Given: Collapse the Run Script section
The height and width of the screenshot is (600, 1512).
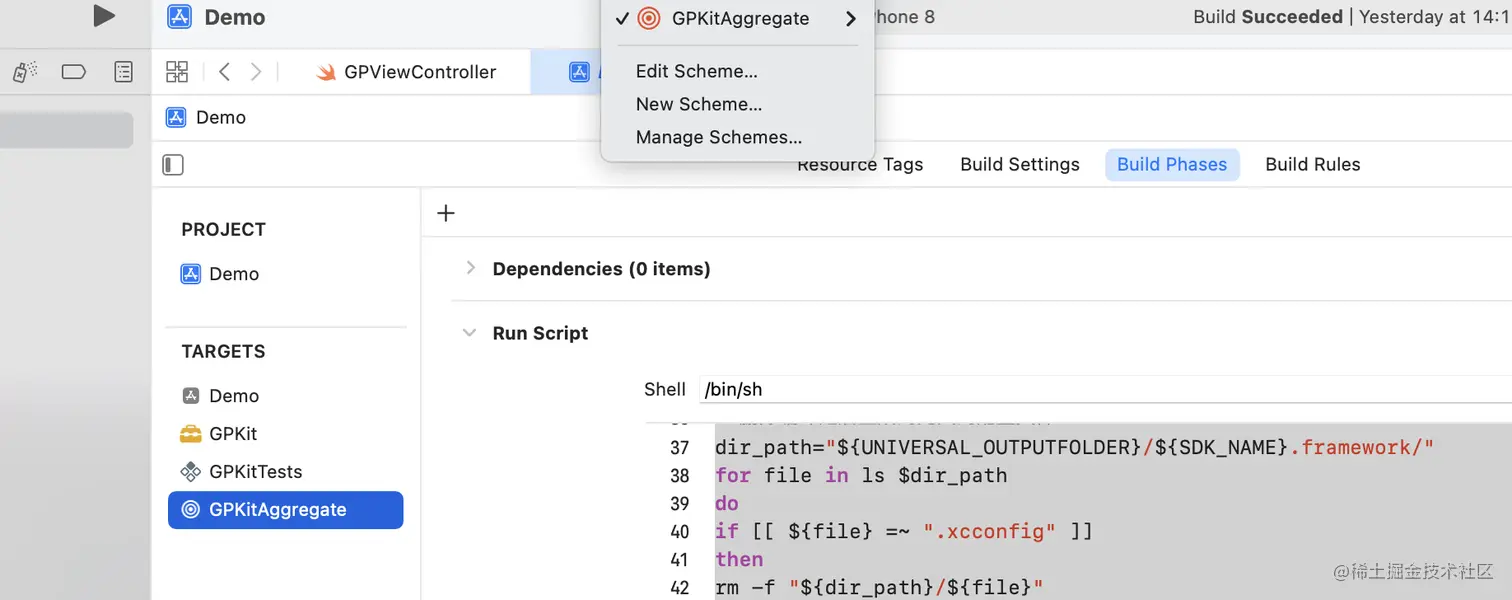Looking at the screenshot, I should [x=469, y=333].
